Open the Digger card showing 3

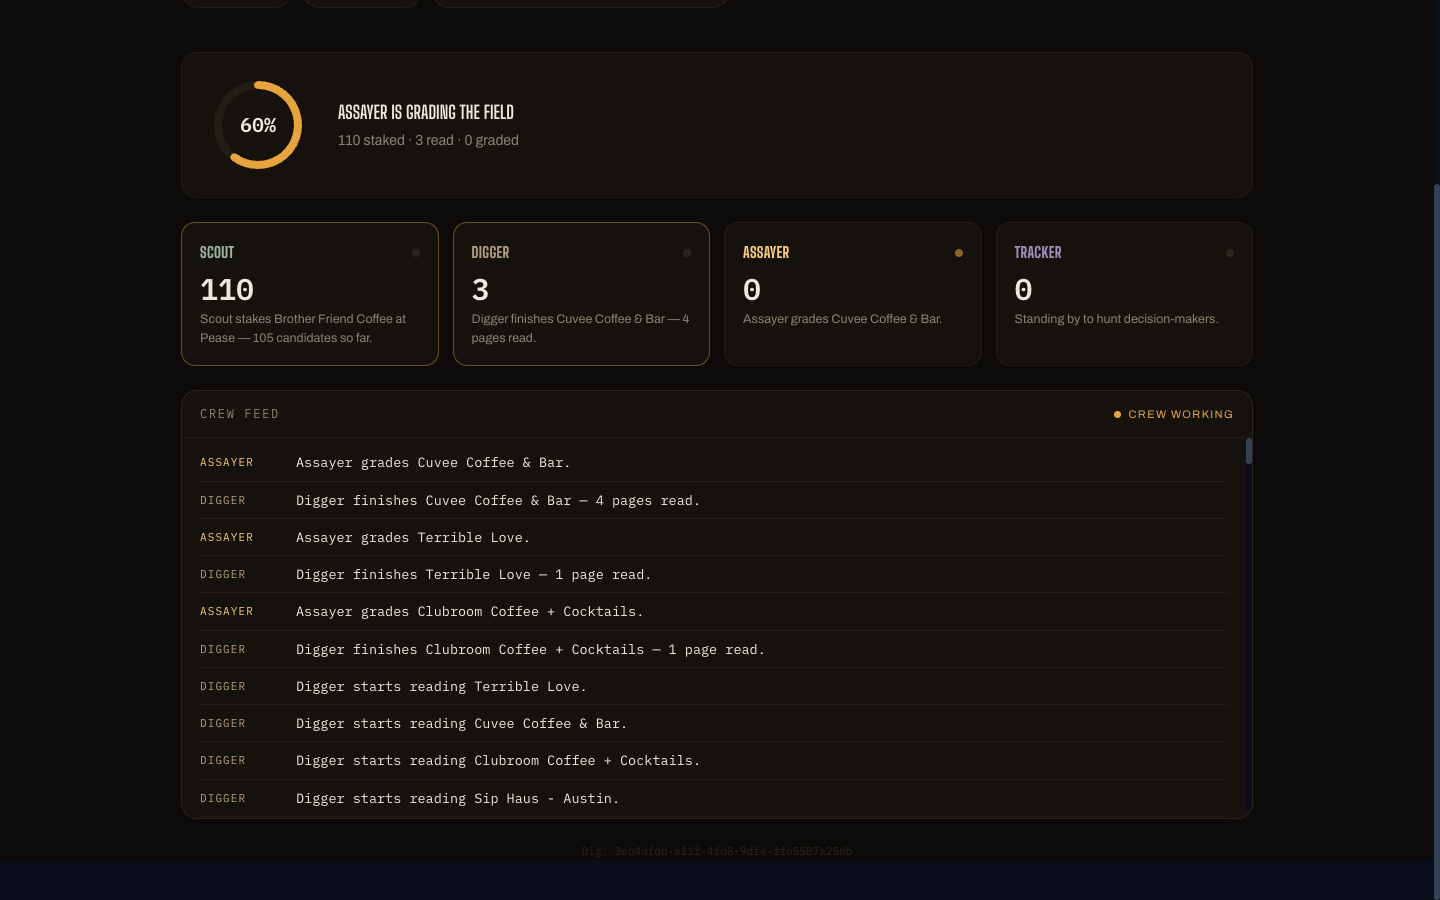[x=581, y=294]
